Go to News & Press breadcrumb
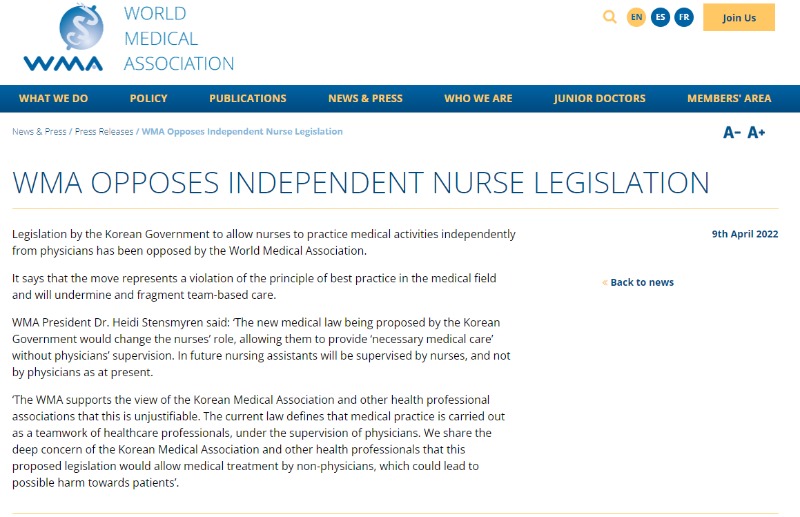This screenshot has width=800, height=517. click(39, 132)
